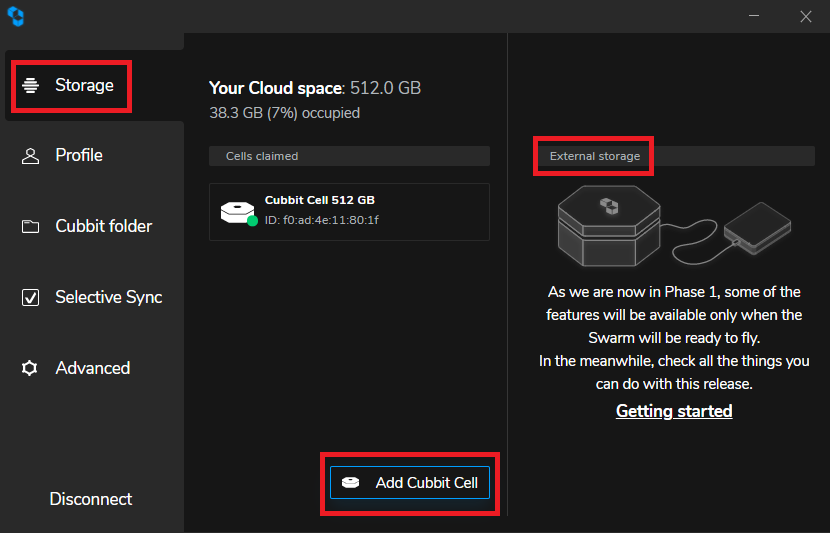Open the Advanced tab
Viewport: 830px width, 533px height.
point(94,368)
